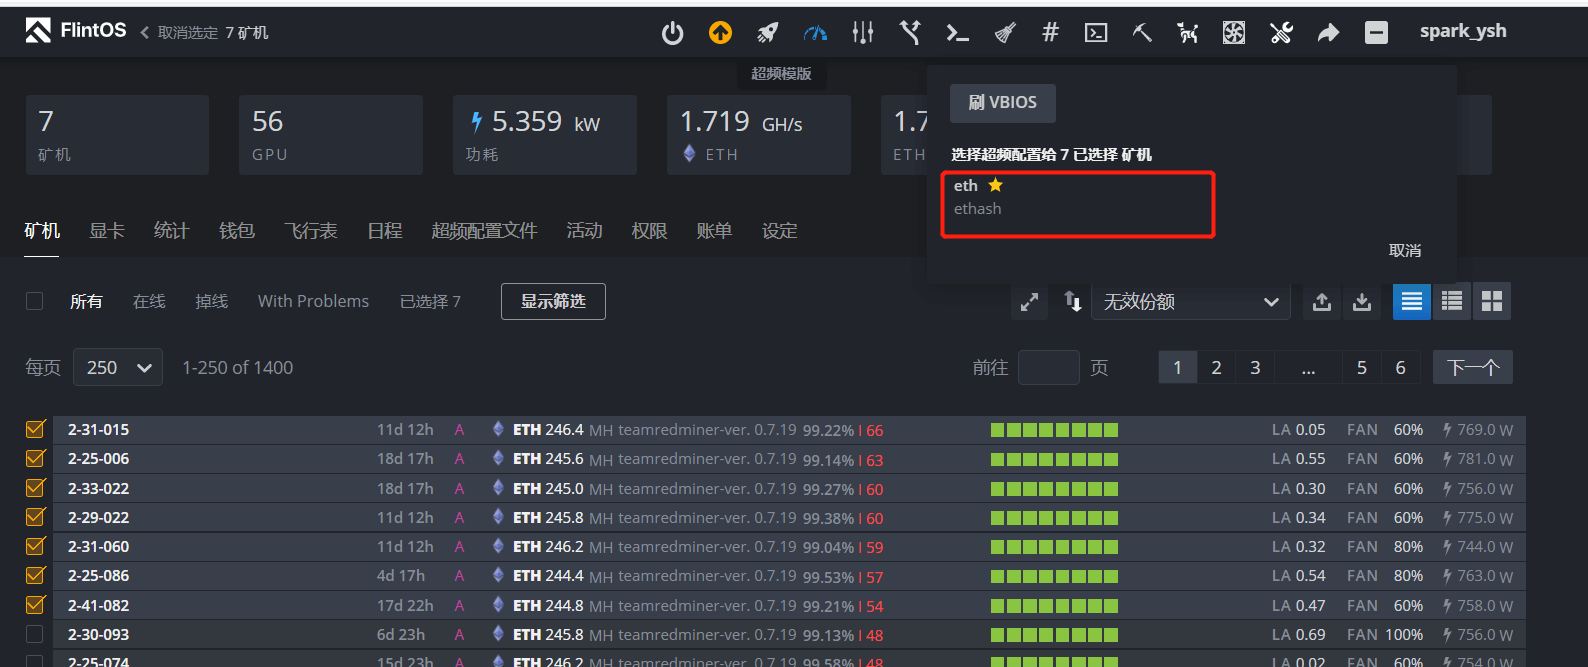Select the compact list view icon
This screenshot has height=667, width=1588.
[1452, 301]
